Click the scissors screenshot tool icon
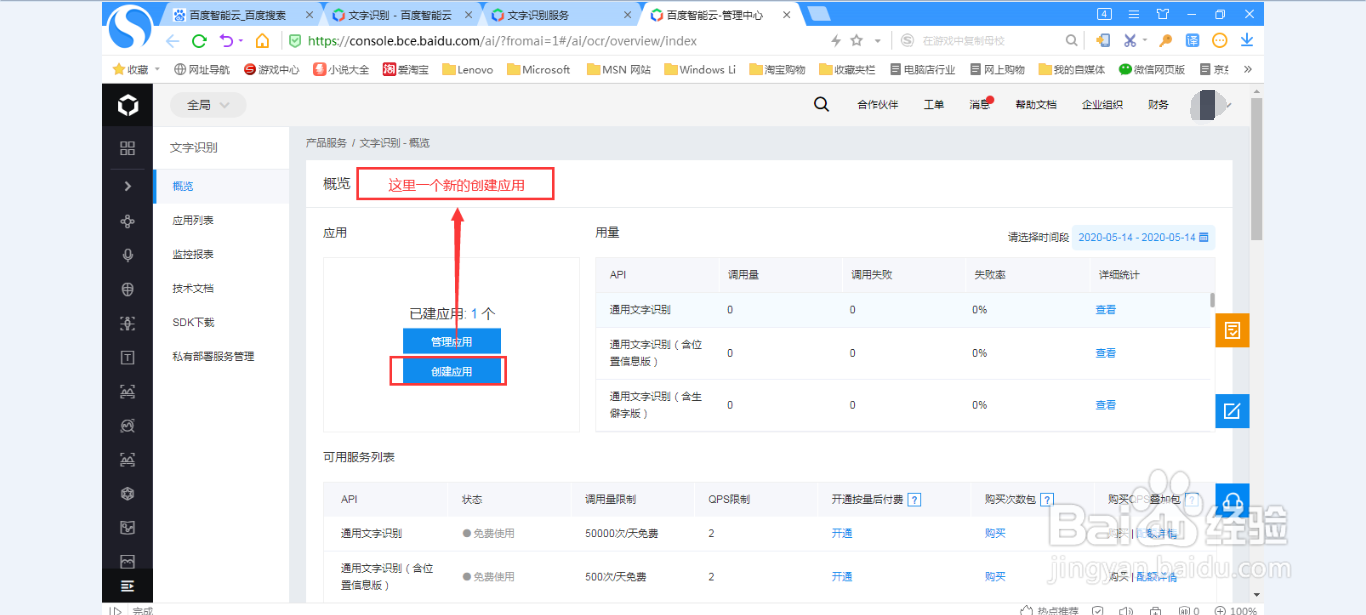1366x615 pixels. tap(1130, 41)
